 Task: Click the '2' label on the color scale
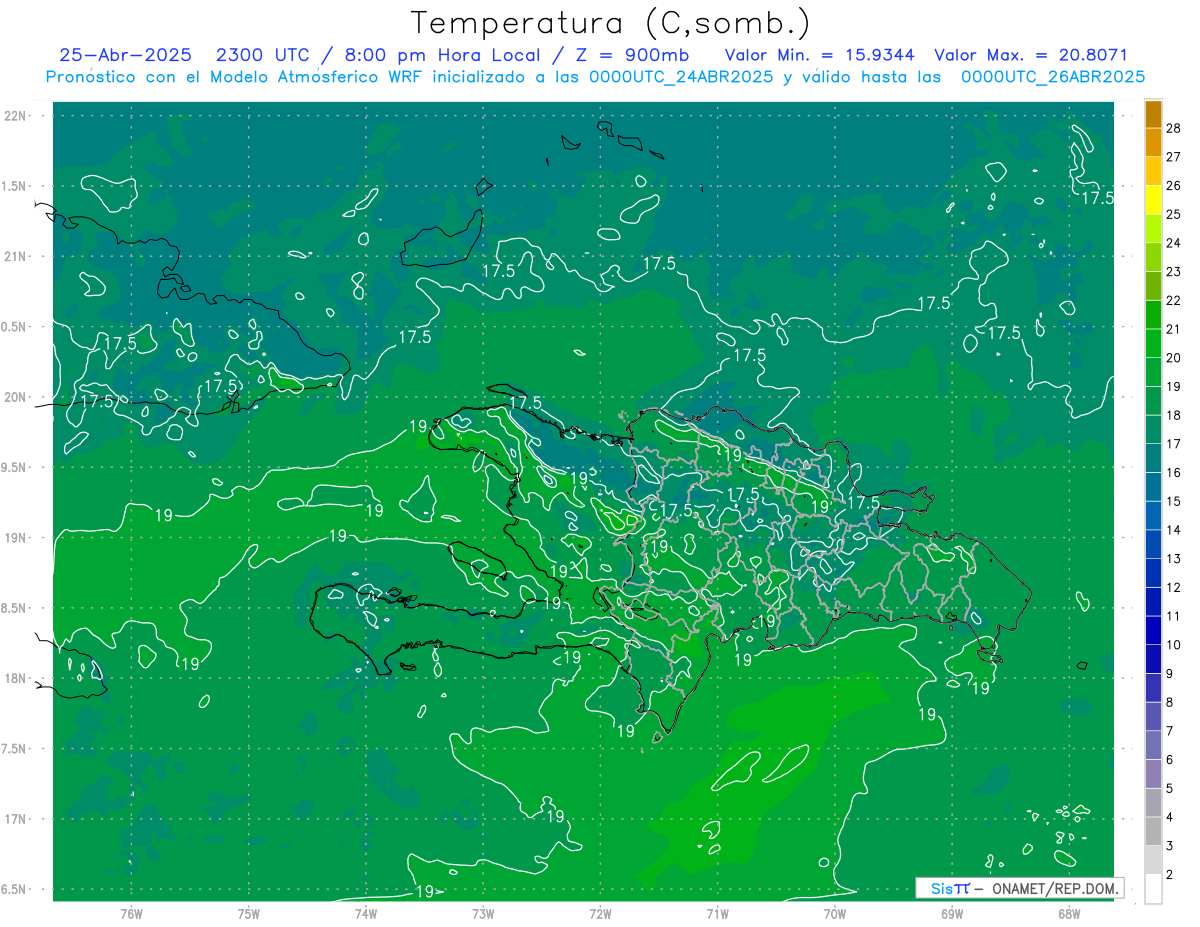(x=1171, y=874)
